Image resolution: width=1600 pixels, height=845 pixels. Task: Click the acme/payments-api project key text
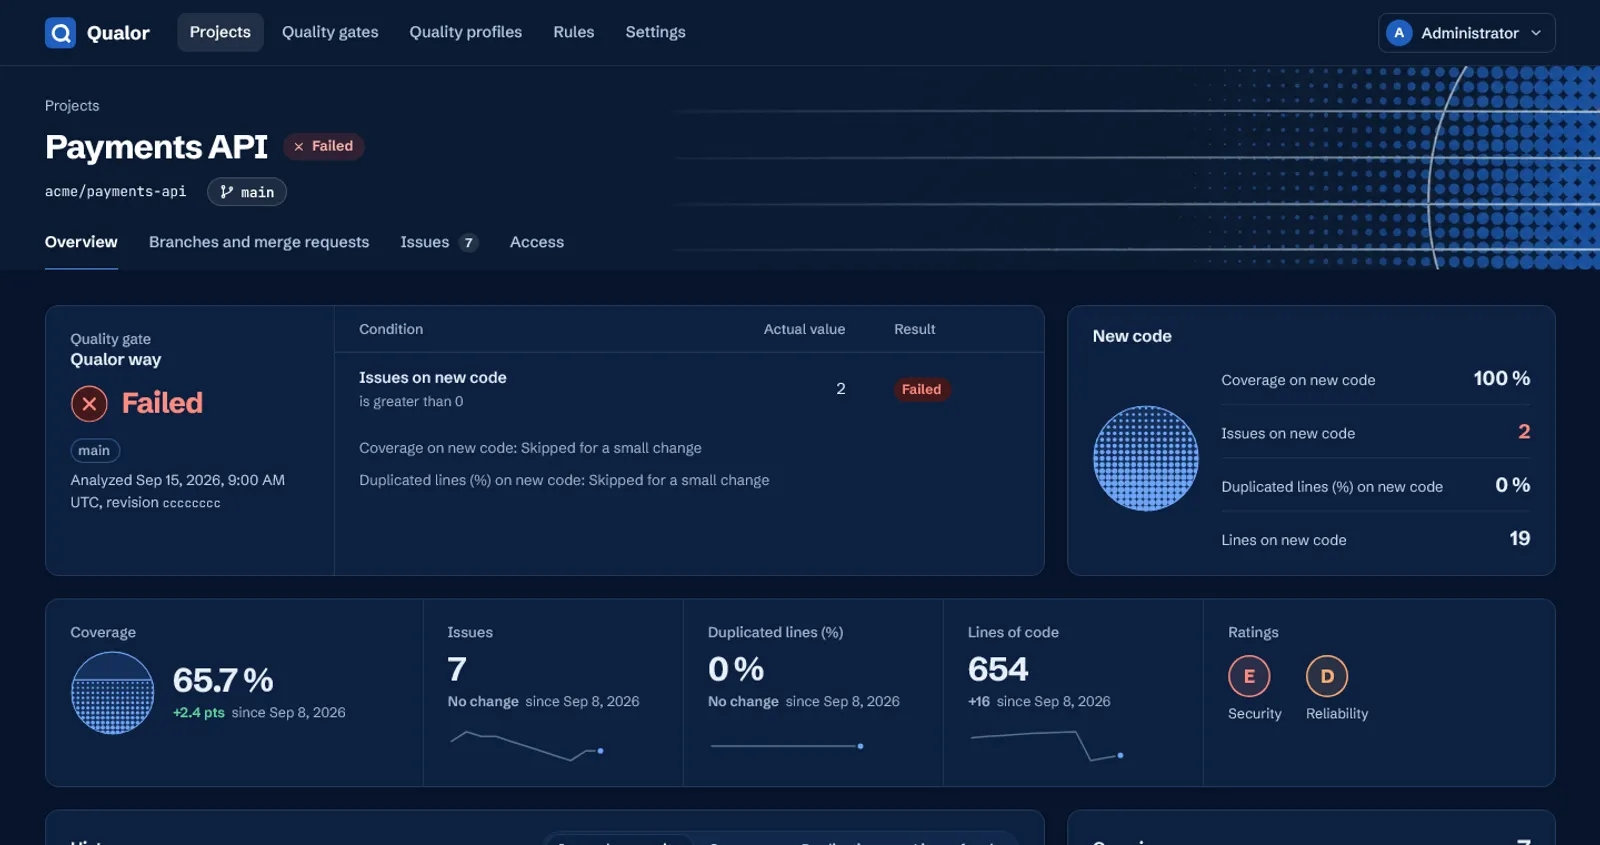click(115, 192)
